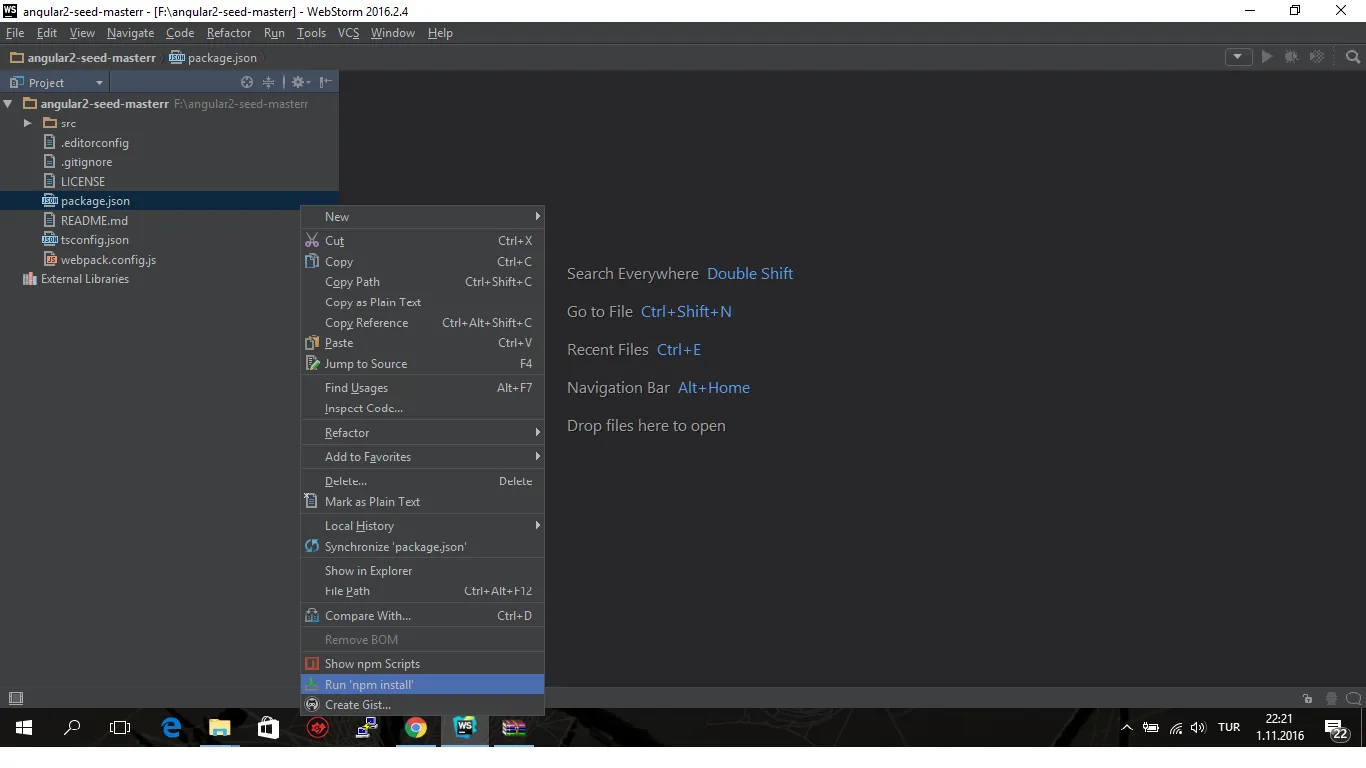The height and width of the screenshot is (768, 1366).
Task: Open the run configuration dropdown
Action: (x=1238, y=57)
